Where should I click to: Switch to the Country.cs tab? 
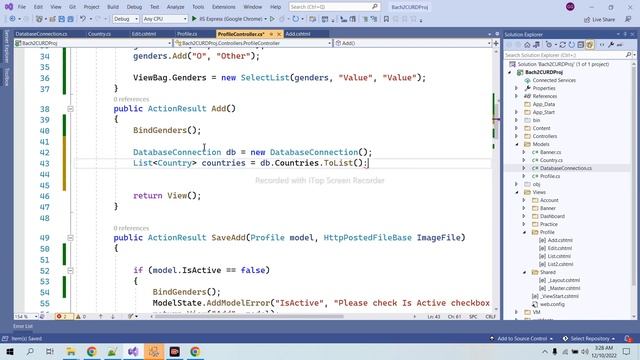coord(99,34)
